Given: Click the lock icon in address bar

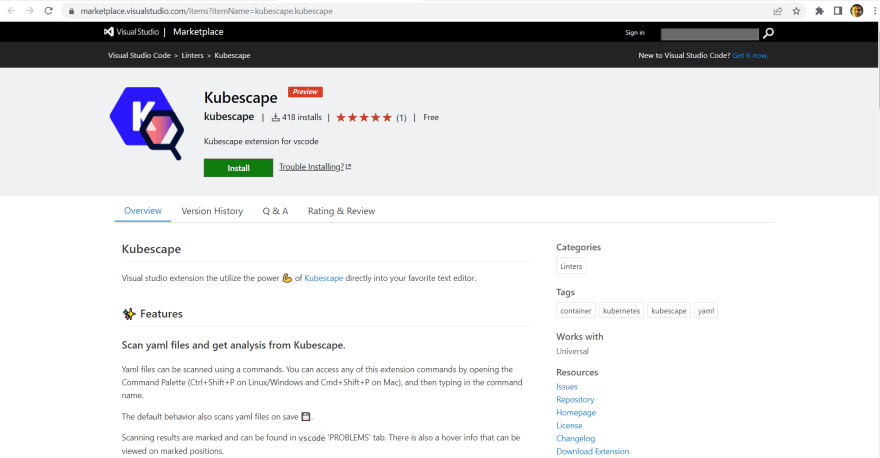Looking at the screenshot, I should 71,11.
